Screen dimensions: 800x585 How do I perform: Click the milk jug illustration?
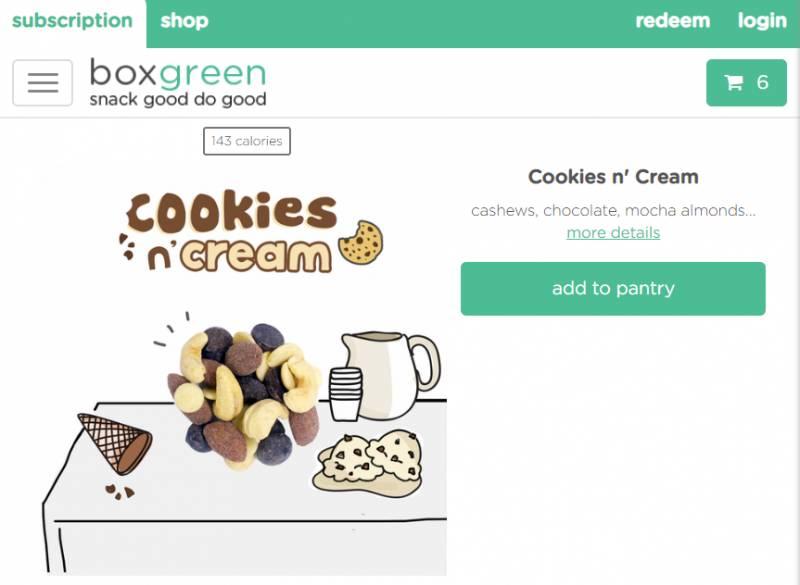click(x=390, y=374)
